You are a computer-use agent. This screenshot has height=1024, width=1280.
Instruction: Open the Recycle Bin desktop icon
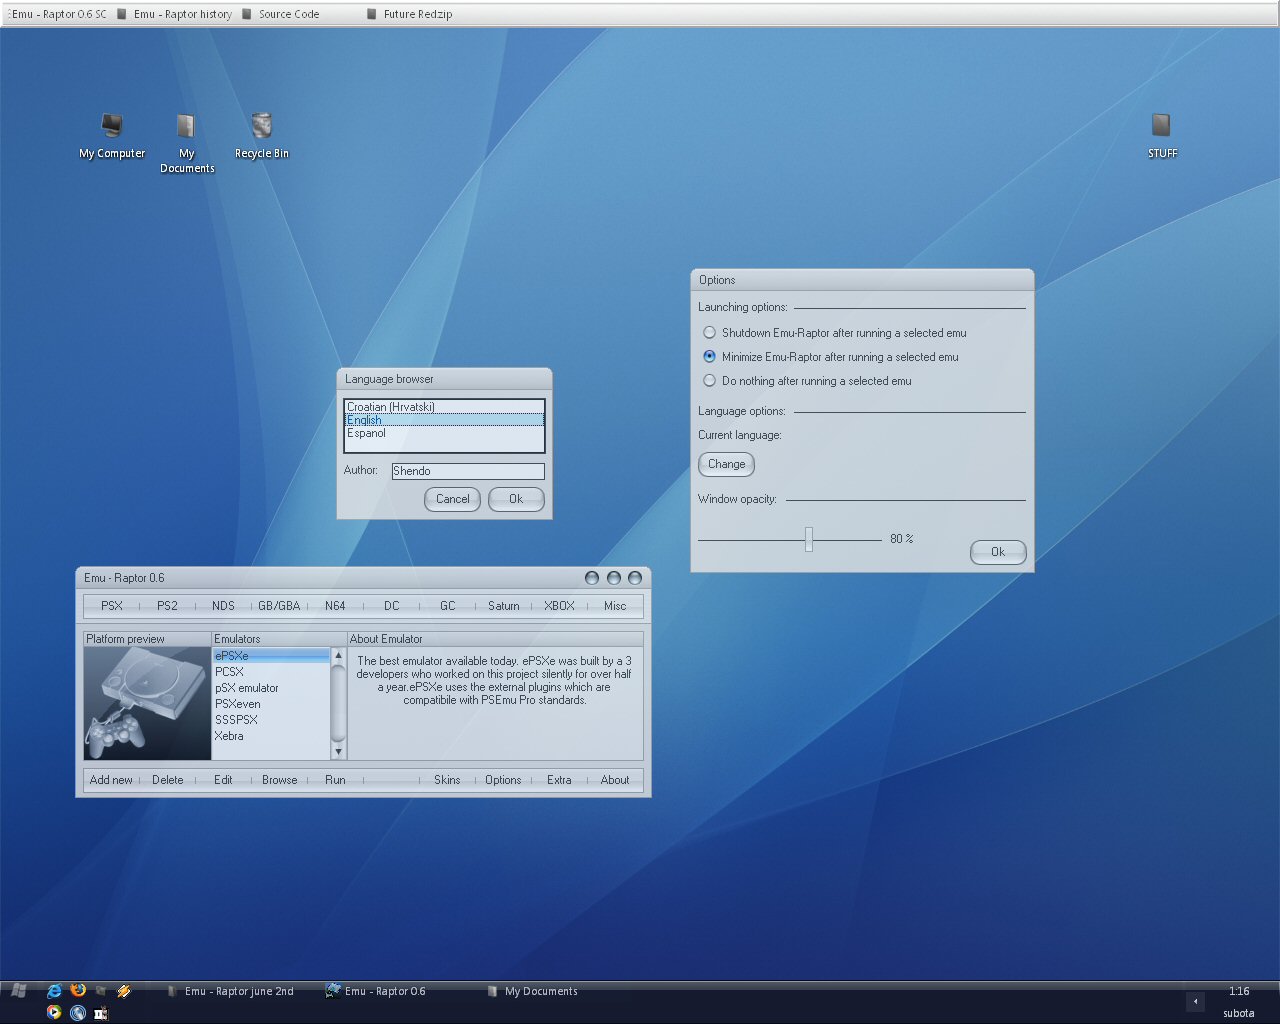(262, 136)
